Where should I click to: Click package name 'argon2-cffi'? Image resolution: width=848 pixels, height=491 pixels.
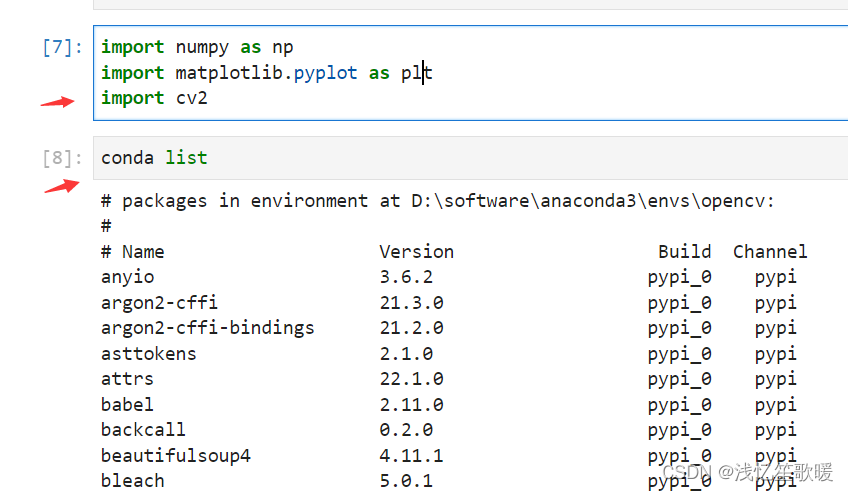(160, 303)
